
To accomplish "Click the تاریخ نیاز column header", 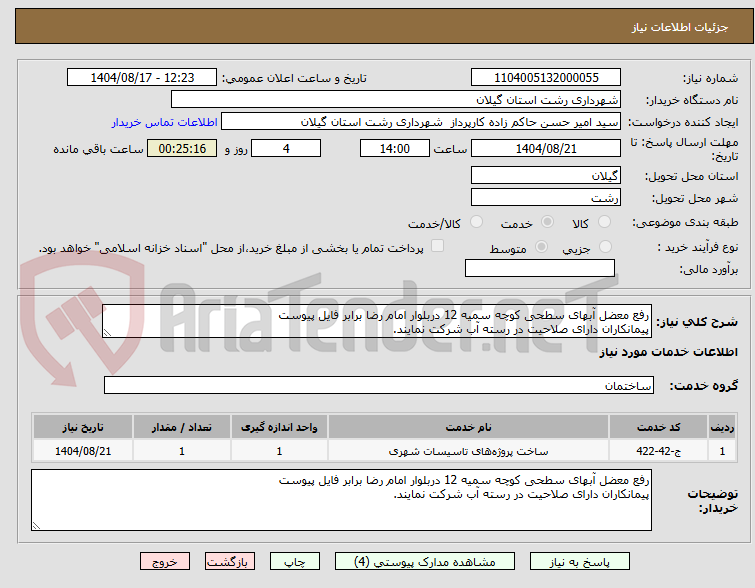I will (x=83, y=427).
